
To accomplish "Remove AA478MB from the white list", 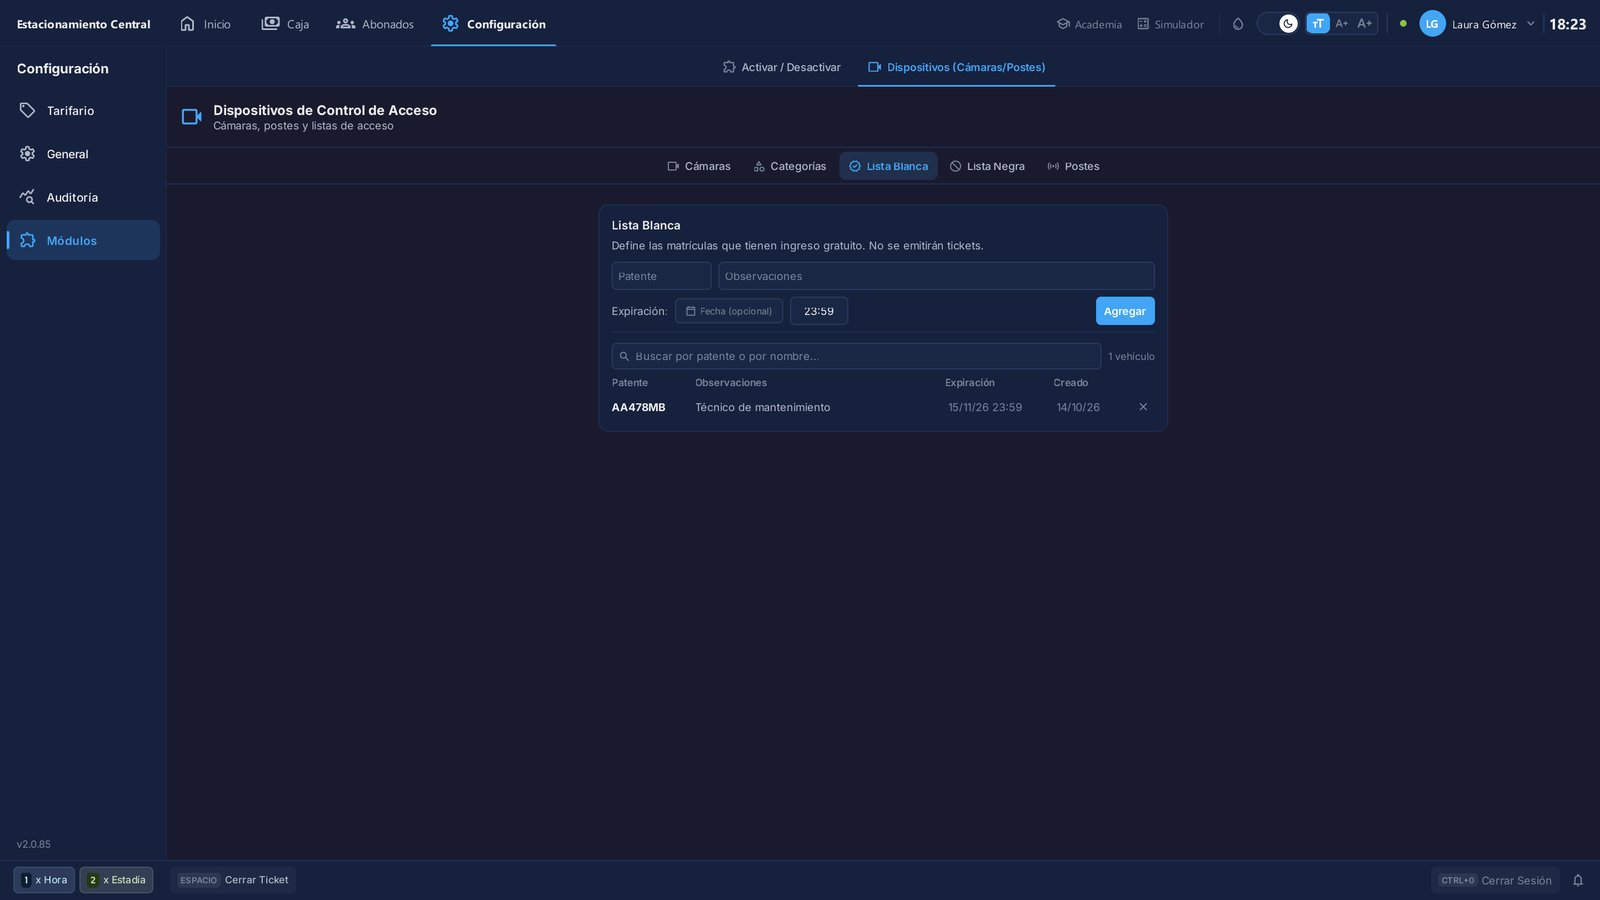I will click(x=1143, y=407).
